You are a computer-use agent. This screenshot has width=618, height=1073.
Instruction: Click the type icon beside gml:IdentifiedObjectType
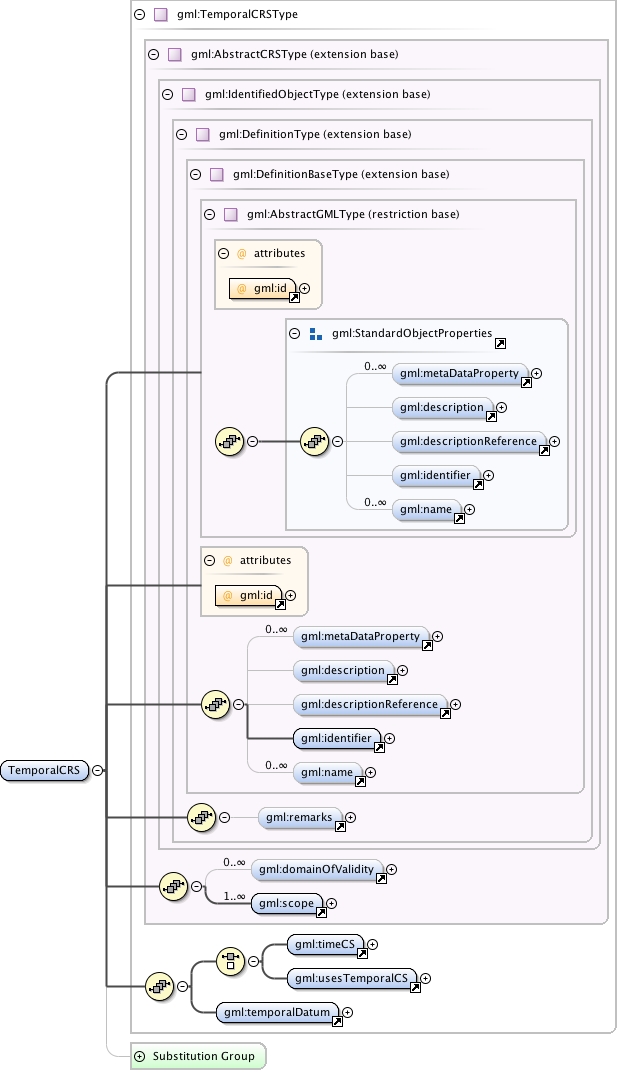(189, 94)
